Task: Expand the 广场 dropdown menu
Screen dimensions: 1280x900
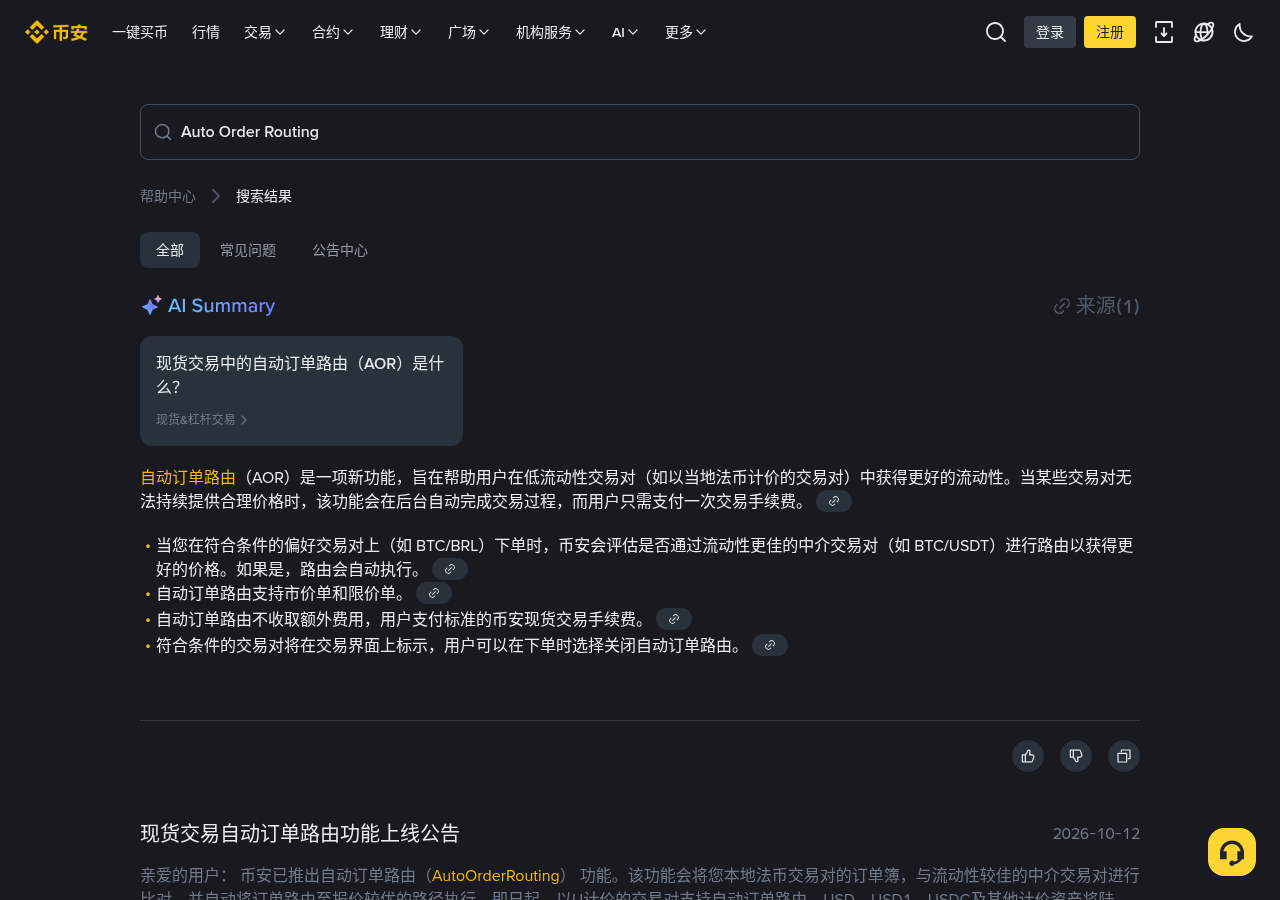Action: pyautogui.click(x=469, y=32)
